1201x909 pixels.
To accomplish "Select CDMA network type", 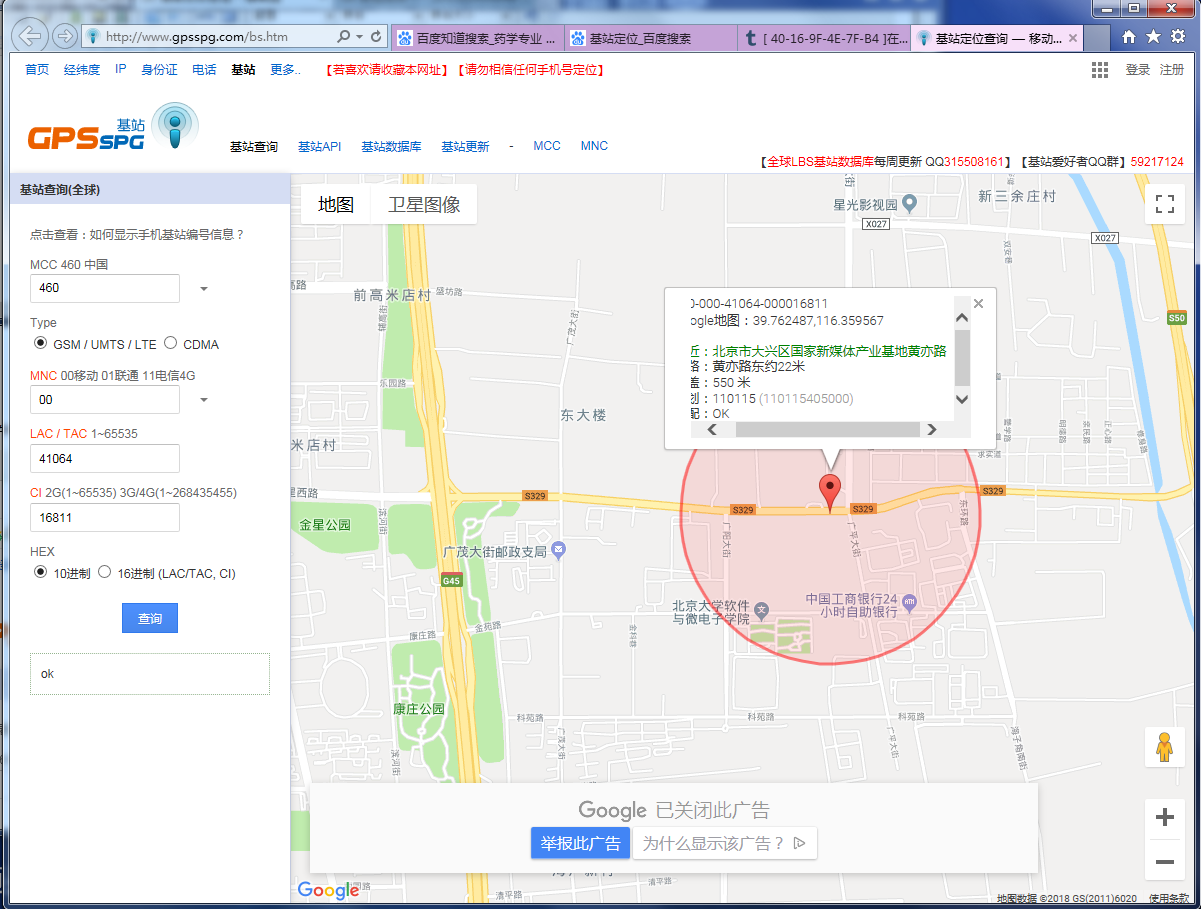I will coord(170,343).
